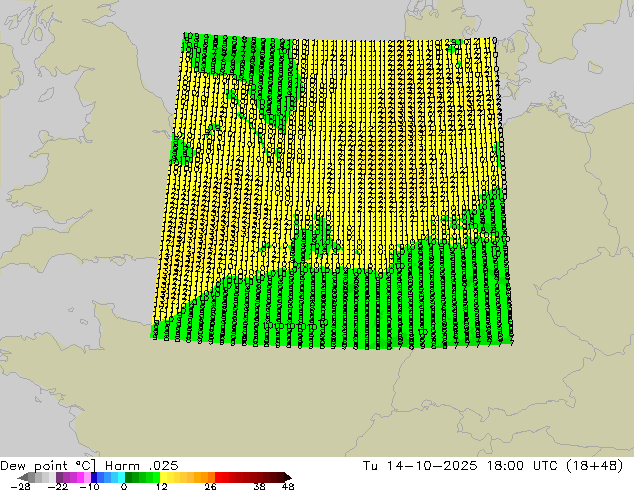Click the dark gray left arrow of legend

(x=23, y=477)
